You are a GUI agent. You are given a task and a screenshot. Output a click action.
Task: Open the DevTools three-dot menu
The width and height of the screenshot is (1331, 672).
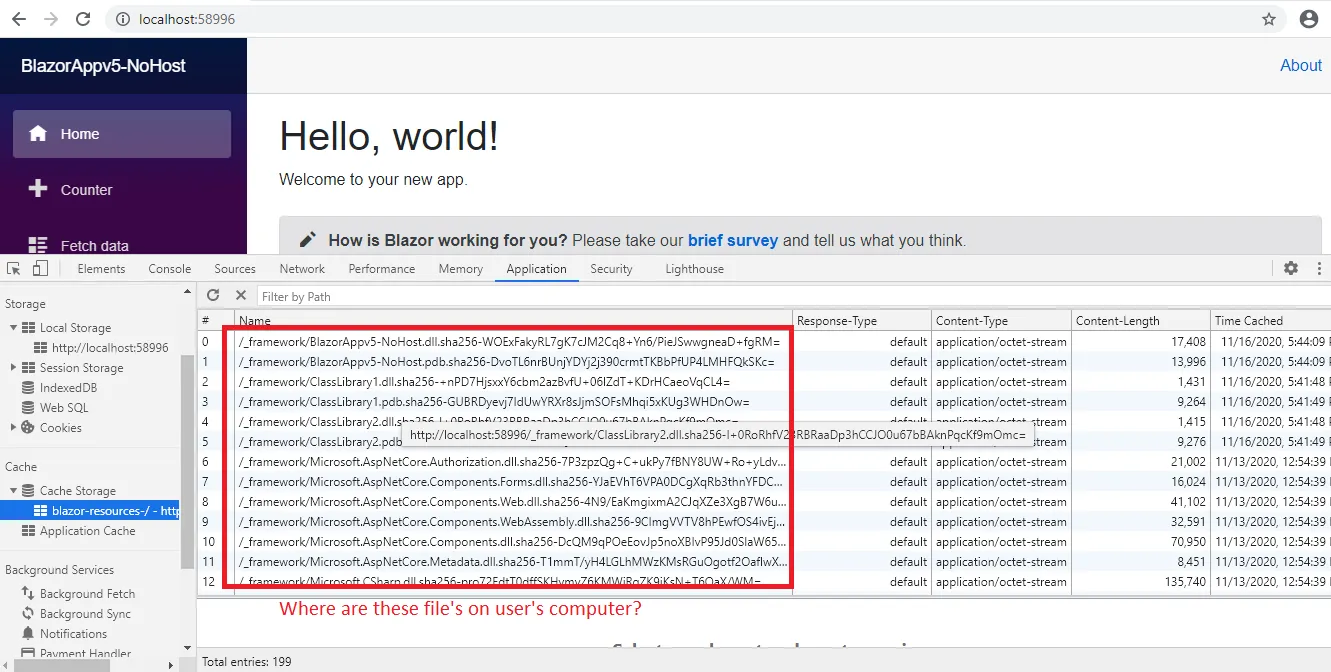[x=1320, y=268]
